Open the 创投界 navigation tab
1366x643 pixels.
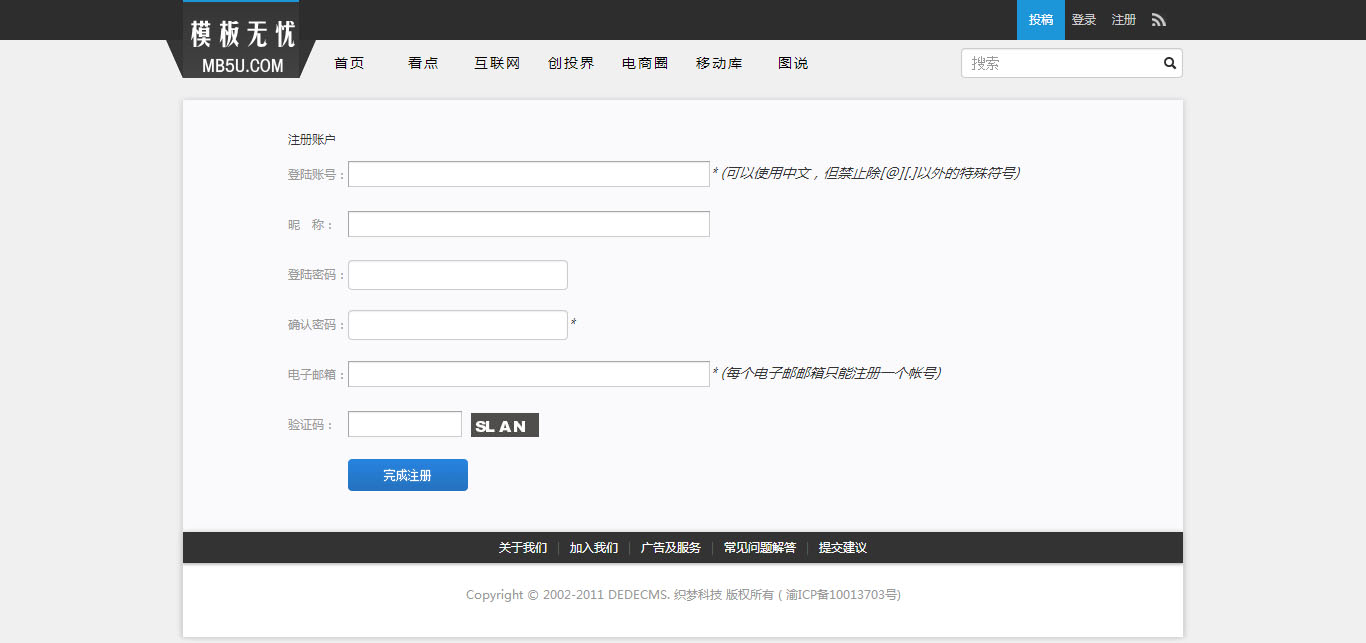pyautogui.click(x=571, y=63)
